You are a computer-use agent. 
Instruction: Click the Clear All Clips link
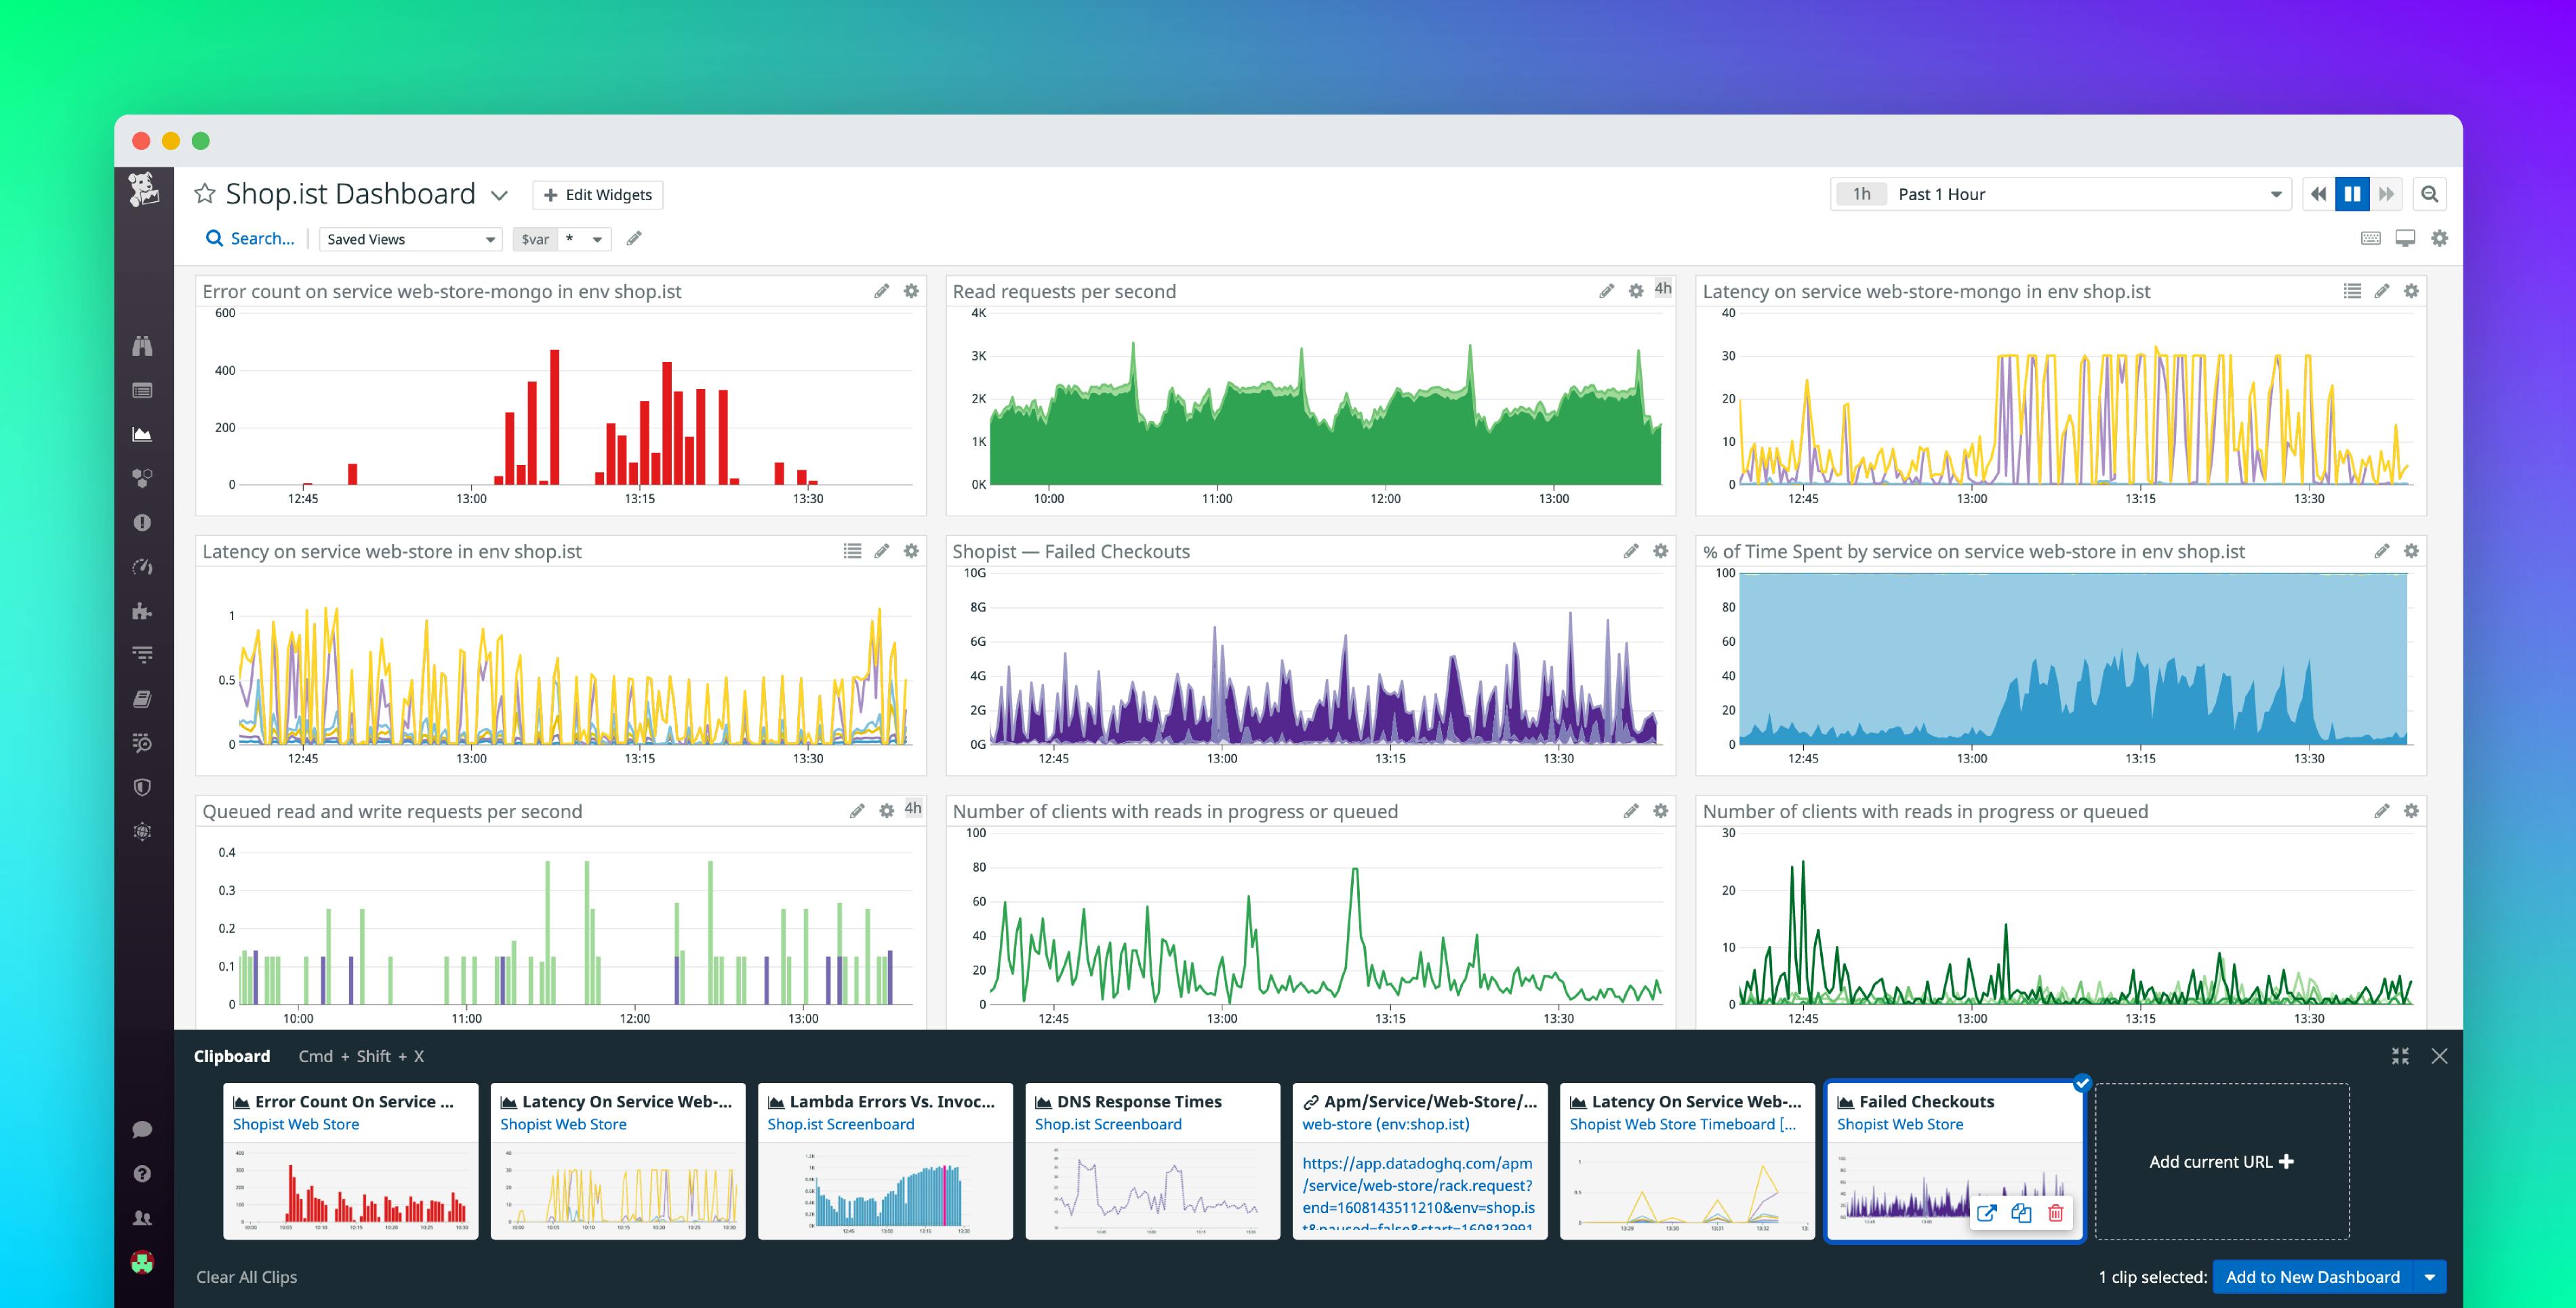[246, 1277]
